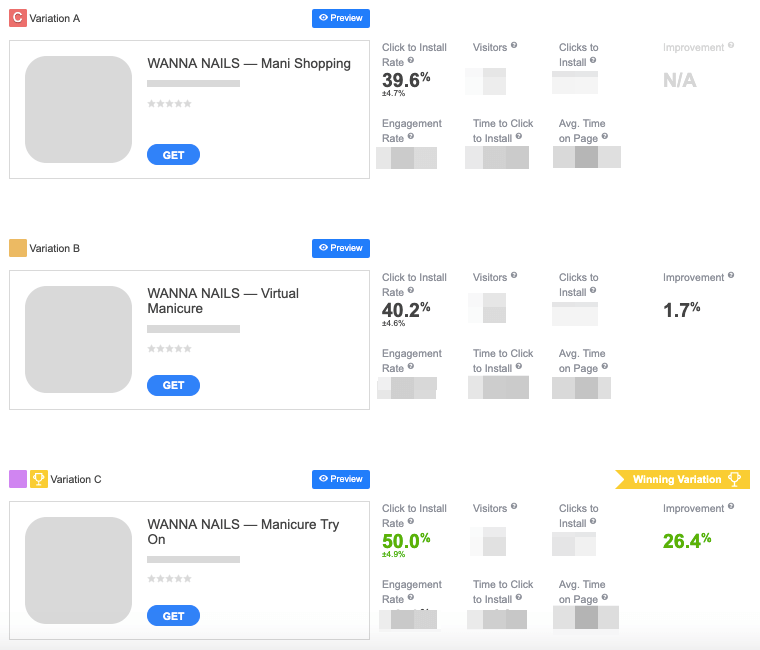Open Preview for Variation C

pyautogui.click(x=341, y=479)
